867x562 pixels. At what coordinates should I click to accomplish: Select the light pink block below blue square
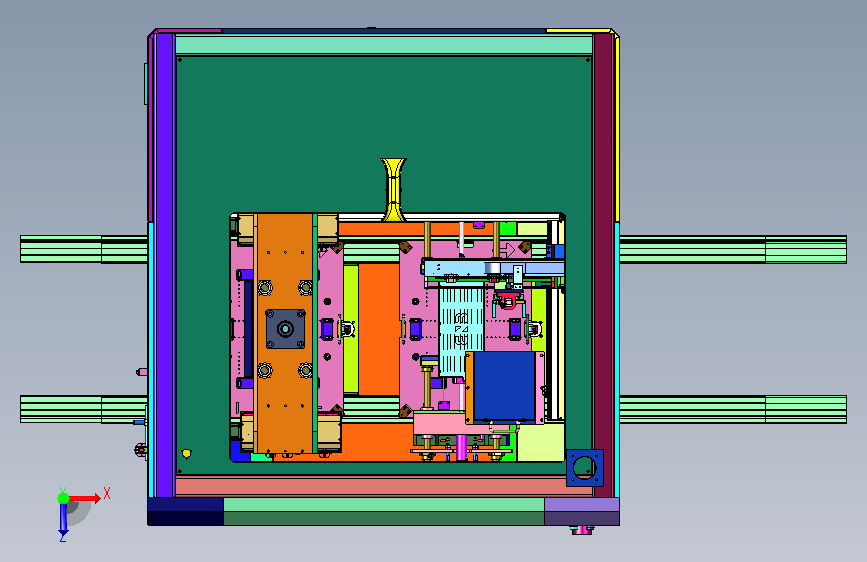441,423
